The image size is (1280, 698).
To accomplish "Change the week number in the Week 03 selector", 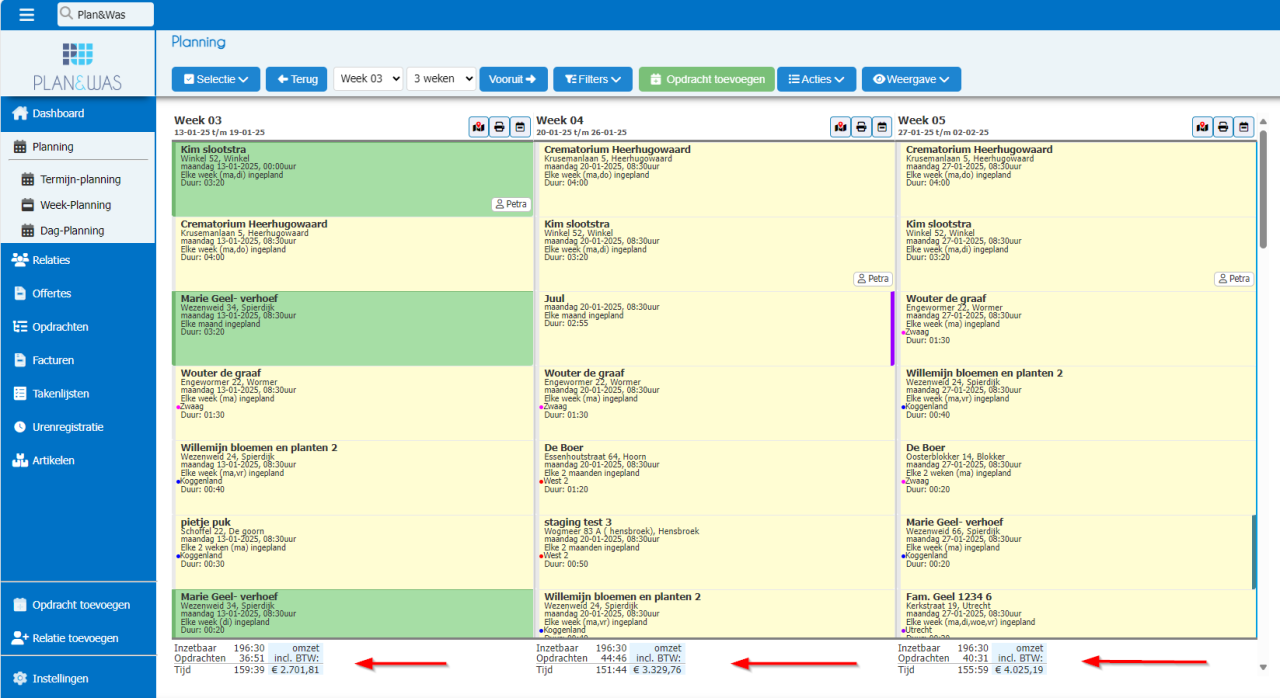I will click(x=368, y=79).
